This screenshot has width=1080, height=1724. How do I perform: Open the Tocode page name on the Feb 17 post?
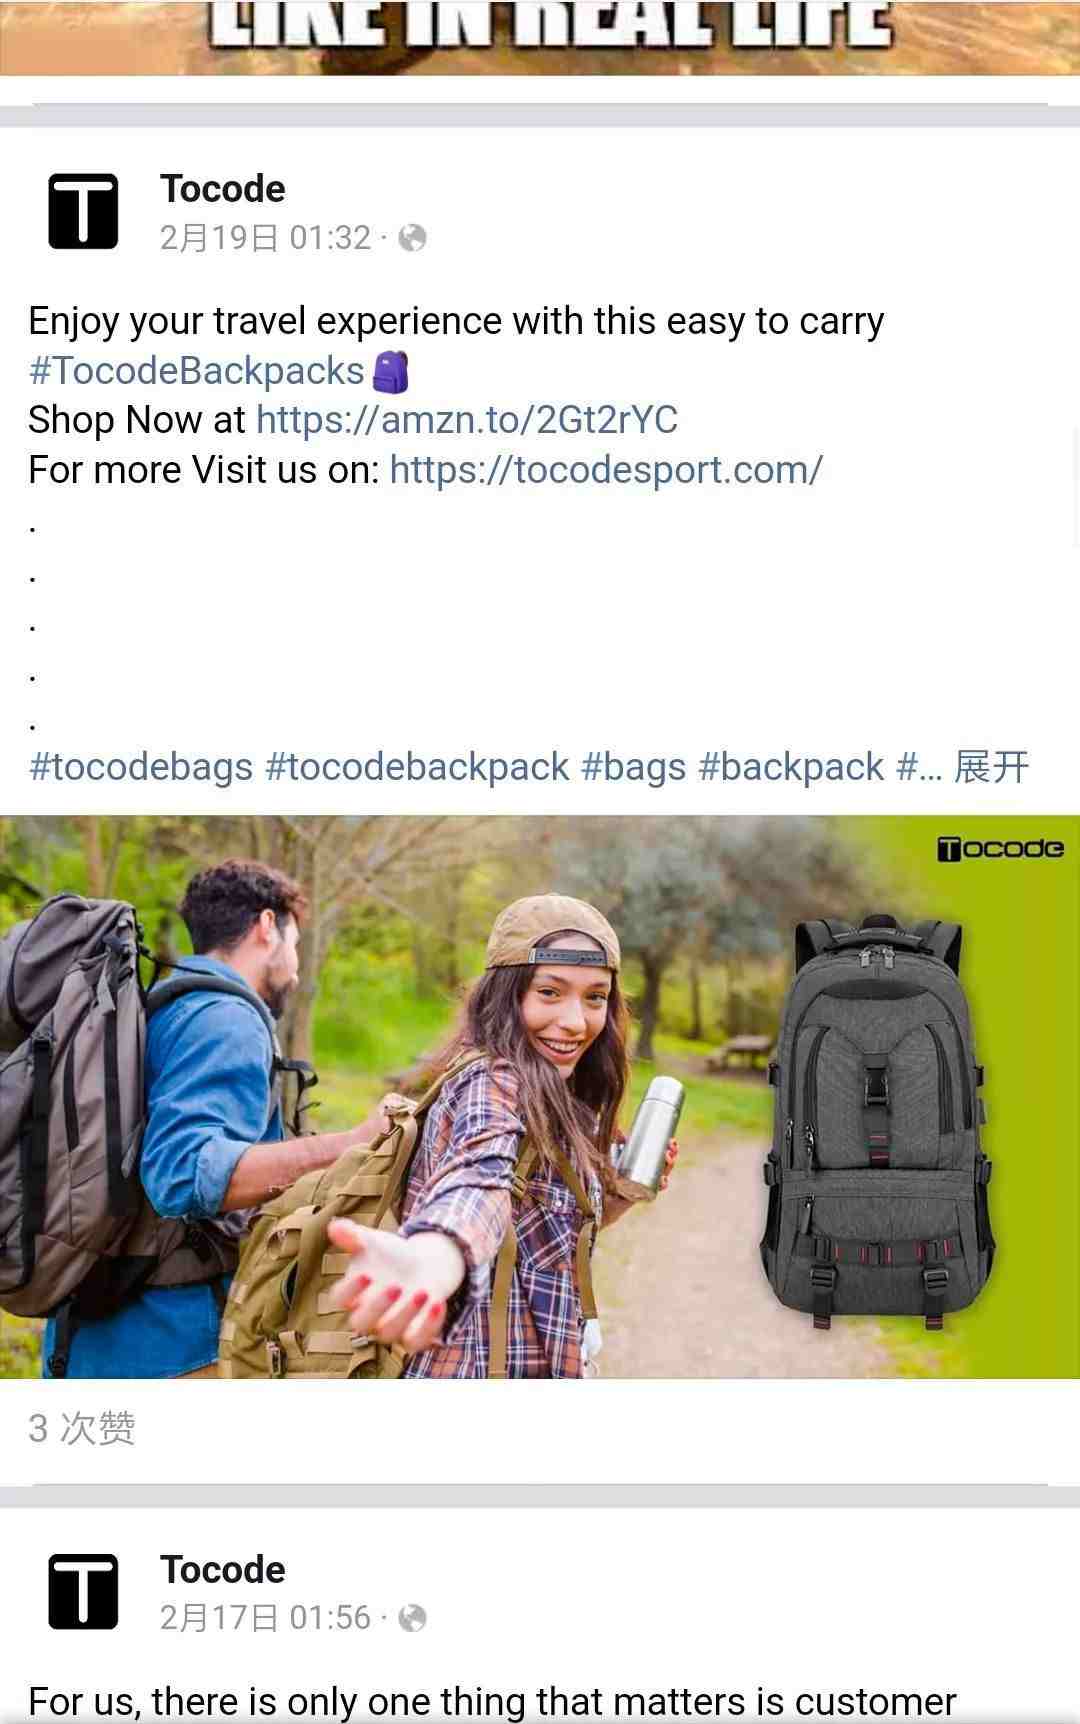(222, 1569)
